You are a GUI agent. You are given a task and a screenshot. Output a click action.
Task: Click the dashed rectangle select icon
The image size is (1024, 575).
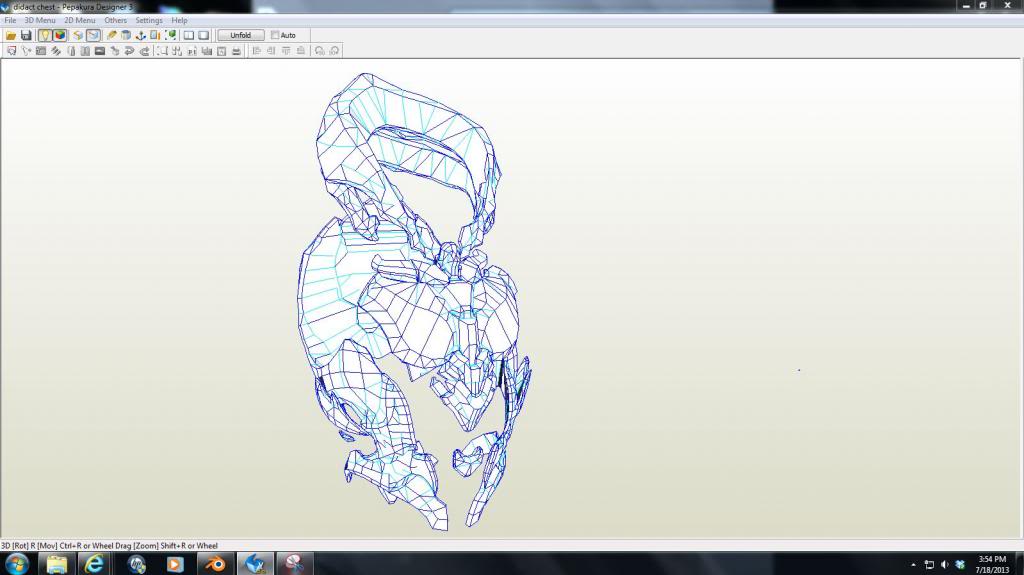coord(162,51)
